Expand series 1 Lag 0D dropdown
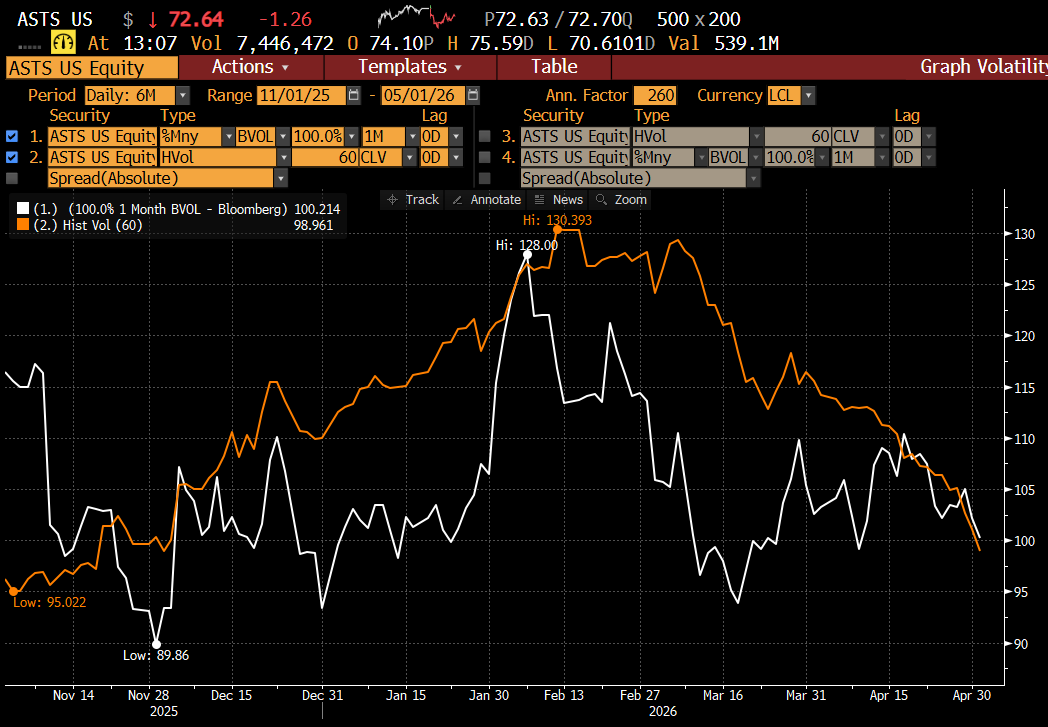 coord(456,136)
